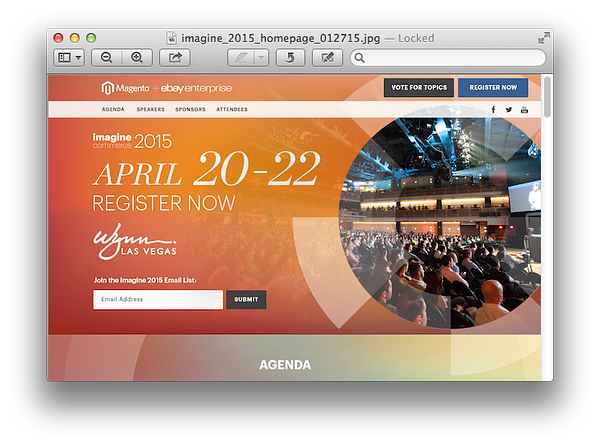
Task: Maximize the window with green button
Action: [x=91, y=38]
